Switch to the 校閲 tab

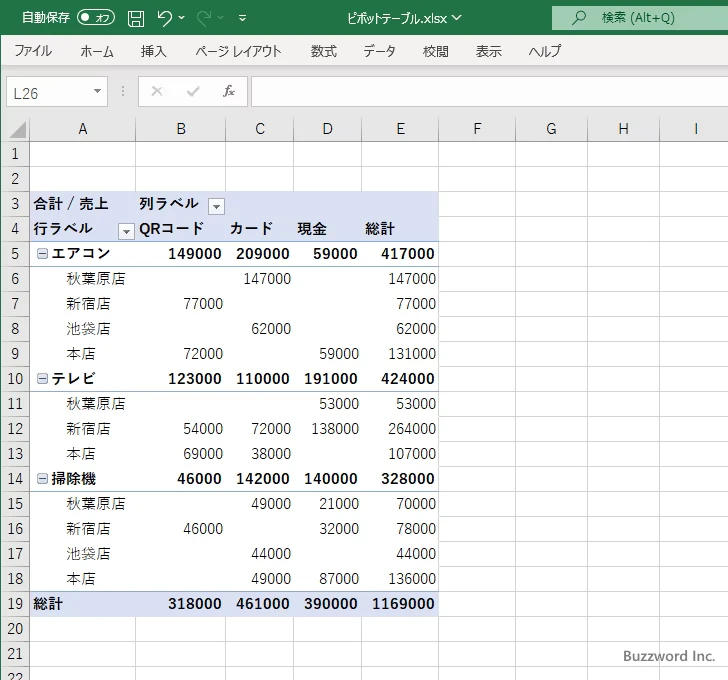436,51
